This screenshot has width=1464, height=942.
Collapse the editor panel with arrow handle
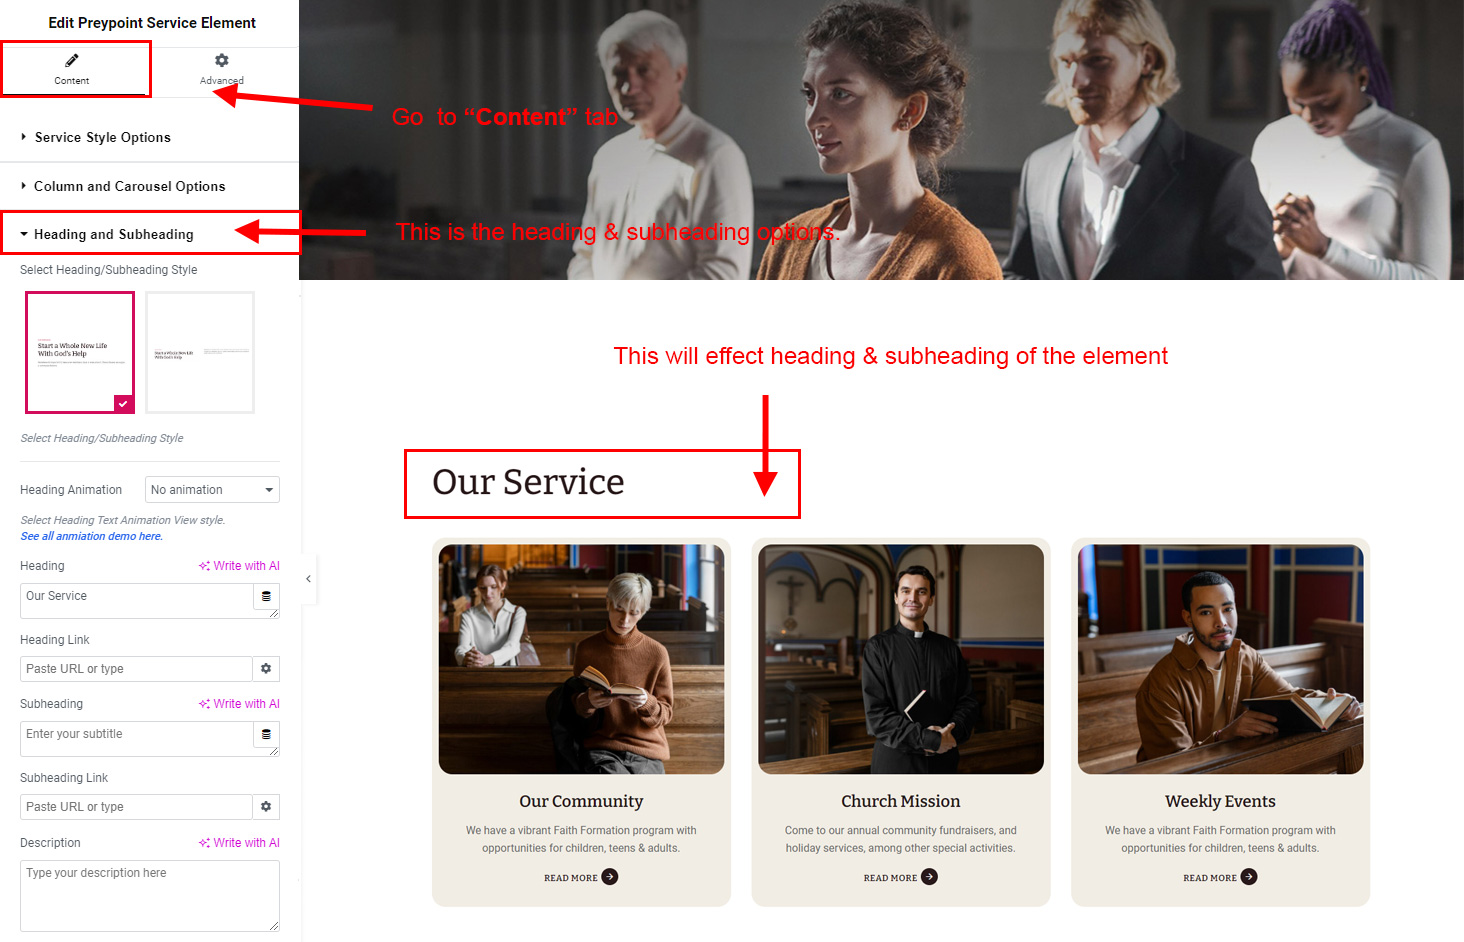point(308,579)
